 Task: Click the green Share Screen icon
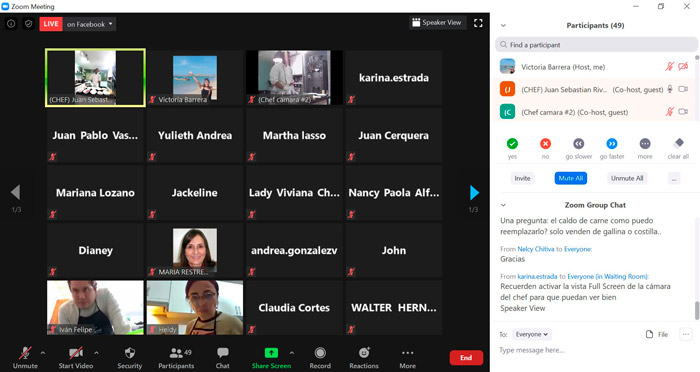(x=271, y=353)
